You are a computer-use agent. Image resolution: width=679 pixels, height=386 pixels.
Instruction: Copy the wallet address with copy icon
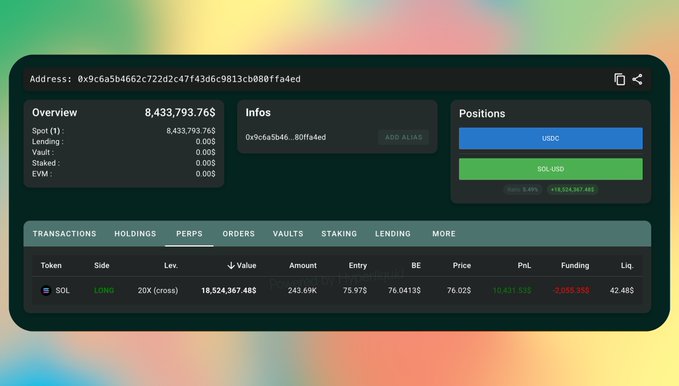[x=619, y=79]
